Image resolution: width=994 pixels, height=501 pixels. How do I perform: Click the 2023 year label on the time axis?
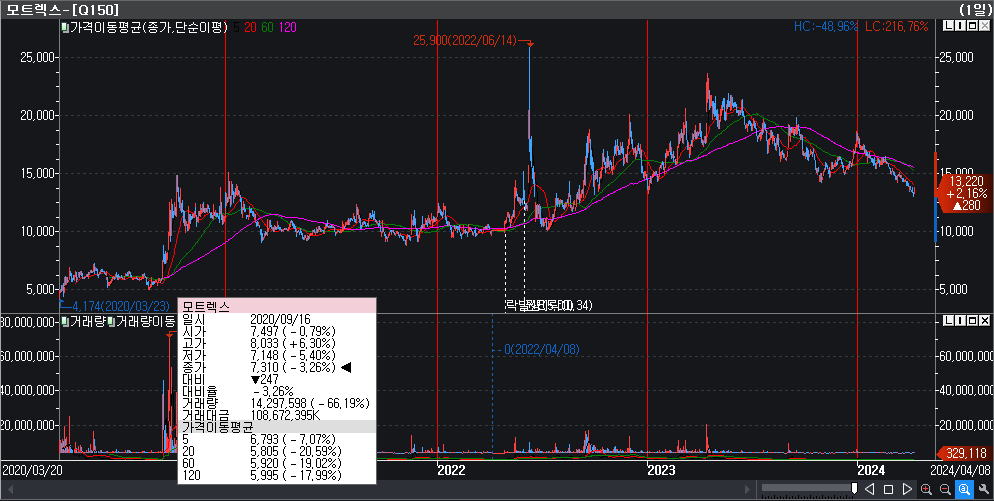tap(661, 470)
